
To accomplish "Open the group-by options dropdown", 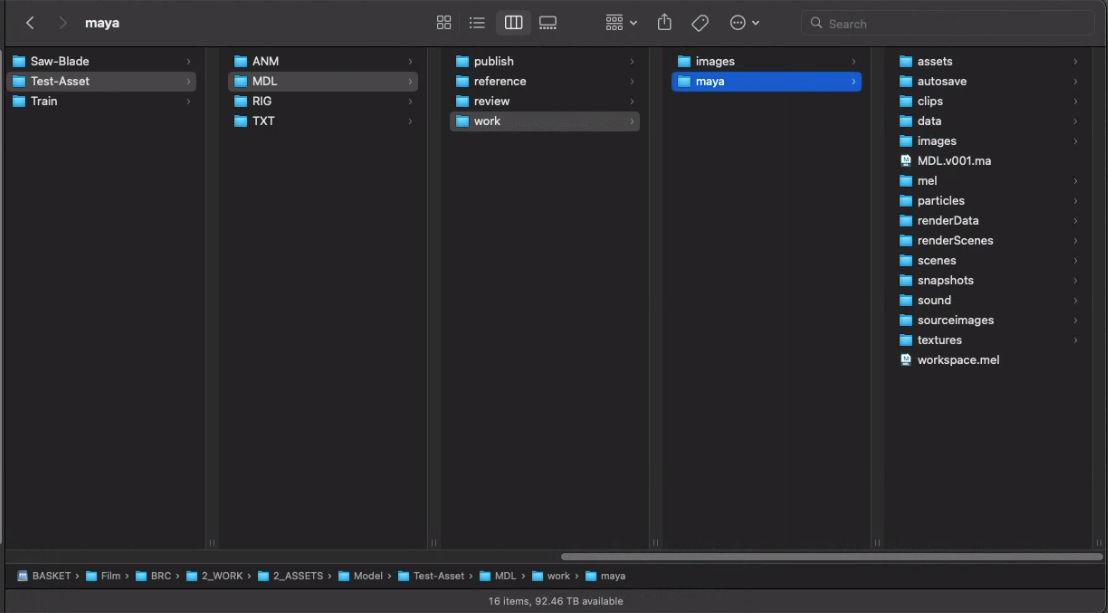I will pyautogui.click(x=620, y=23).
